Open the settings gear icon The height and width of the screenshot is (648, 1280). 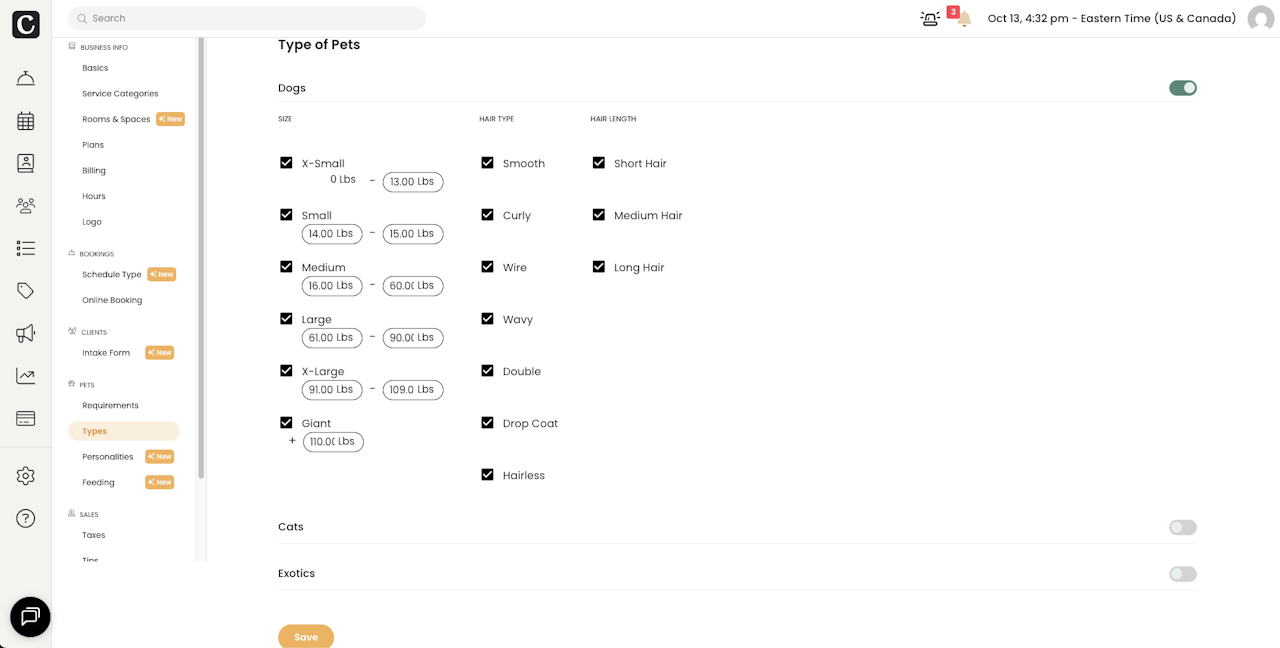(x=26, y=476)
